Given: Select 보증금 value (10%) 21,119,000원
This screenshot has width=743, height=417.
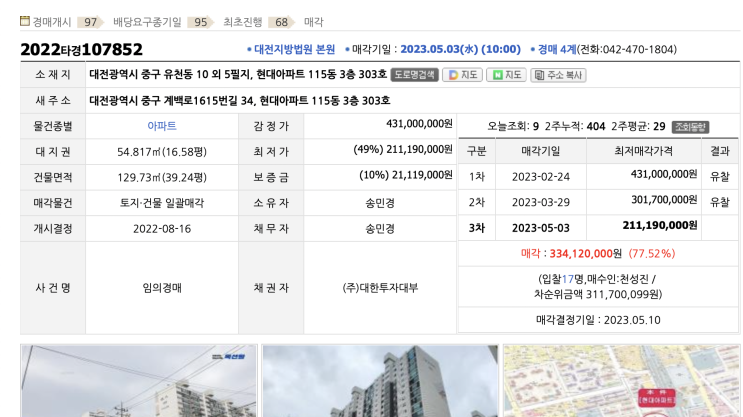Looking at the screenshot, I should 406,175.
